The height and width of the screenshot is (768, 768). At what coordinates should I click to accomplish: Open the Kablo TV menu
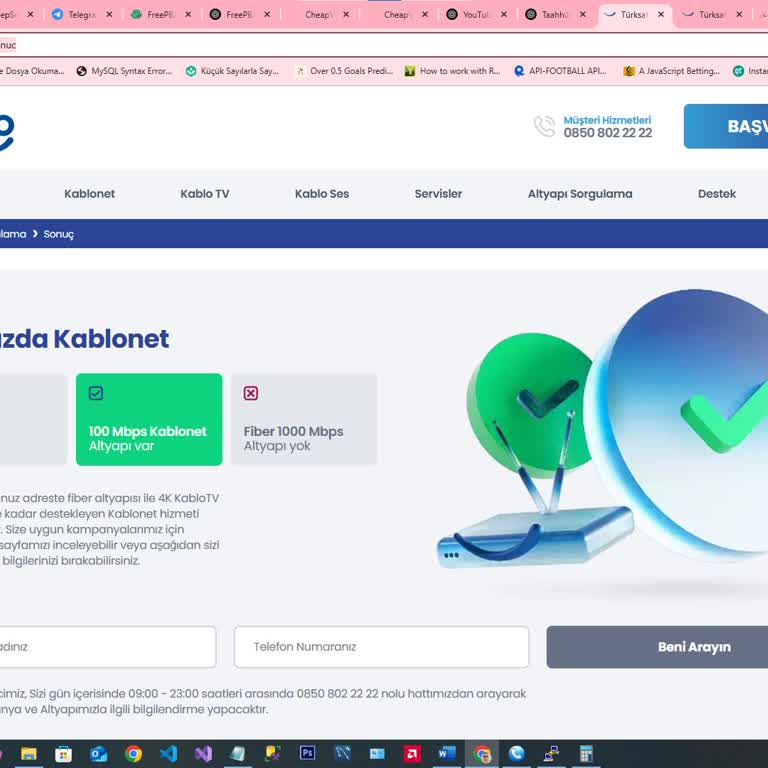pyautogui.click(x=205, y=194)
